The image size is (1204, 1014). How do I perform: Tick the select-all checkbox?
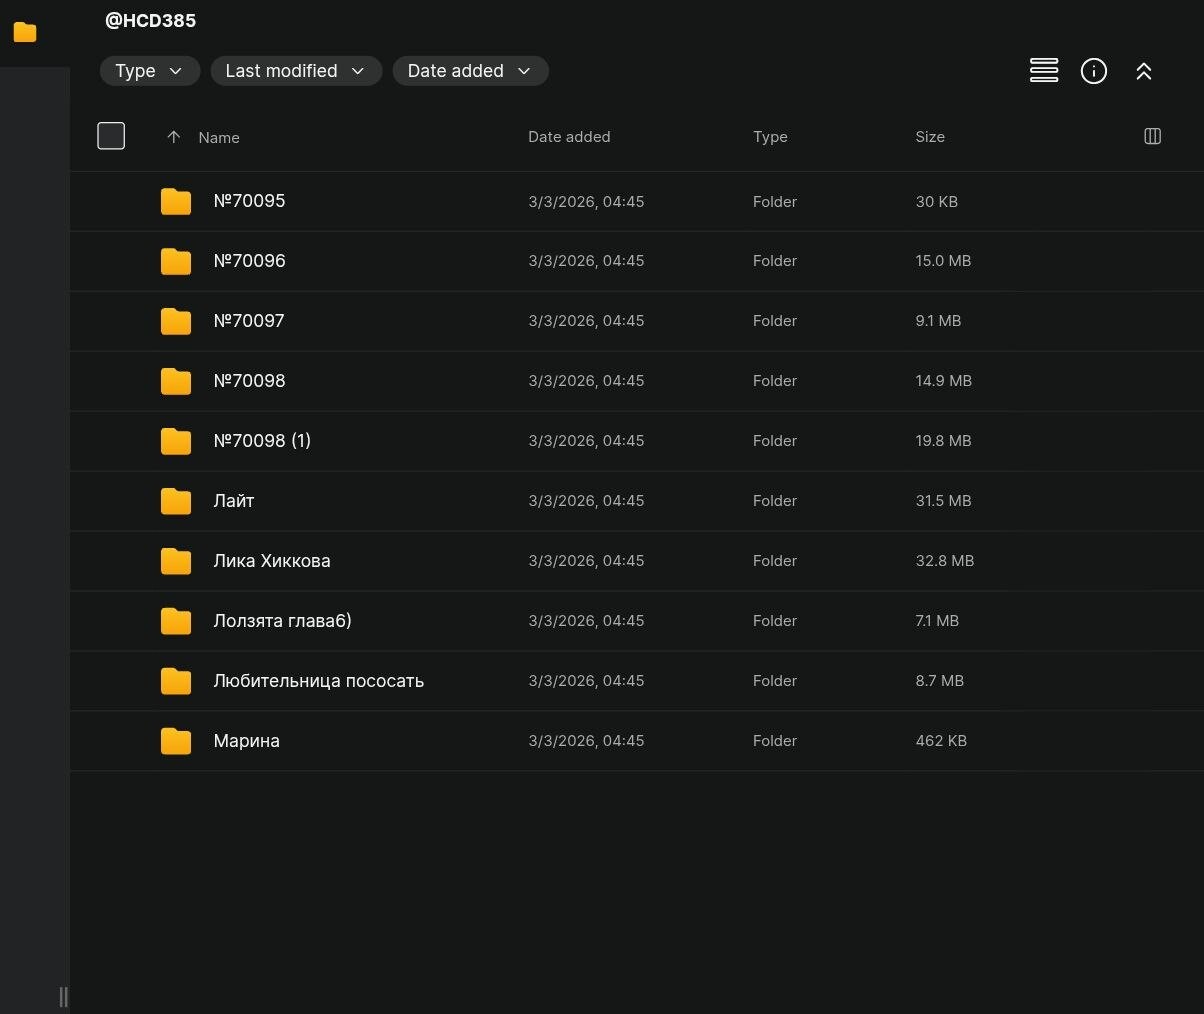click(111, 136)
